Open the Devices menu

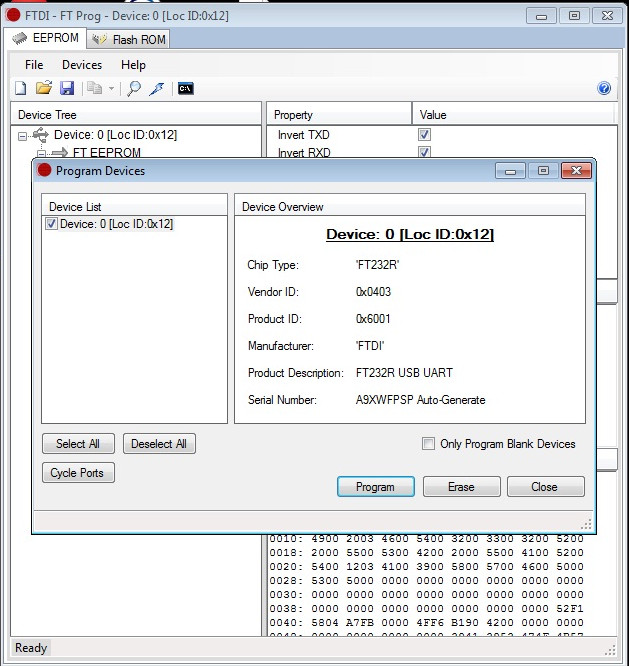click(x=82, y=65)
